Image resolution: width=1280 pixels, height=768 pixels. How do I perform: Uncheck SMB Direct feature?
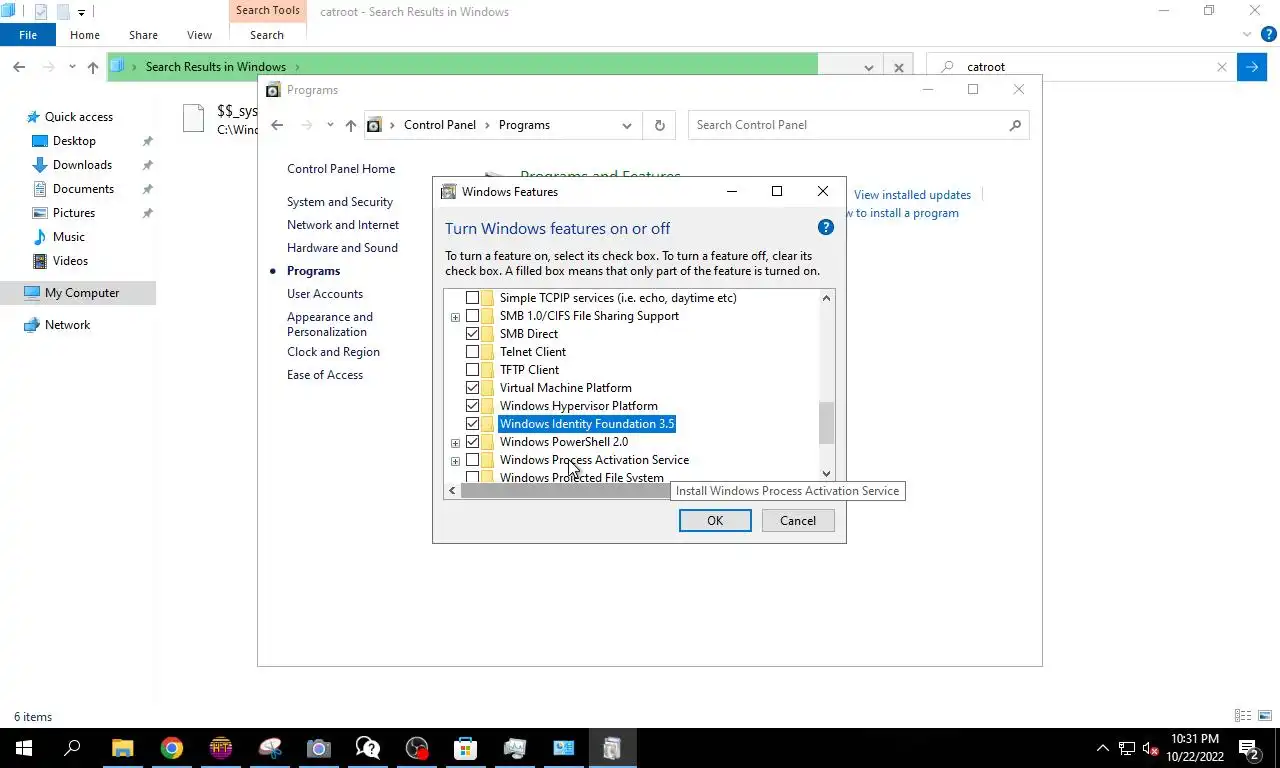472,334
